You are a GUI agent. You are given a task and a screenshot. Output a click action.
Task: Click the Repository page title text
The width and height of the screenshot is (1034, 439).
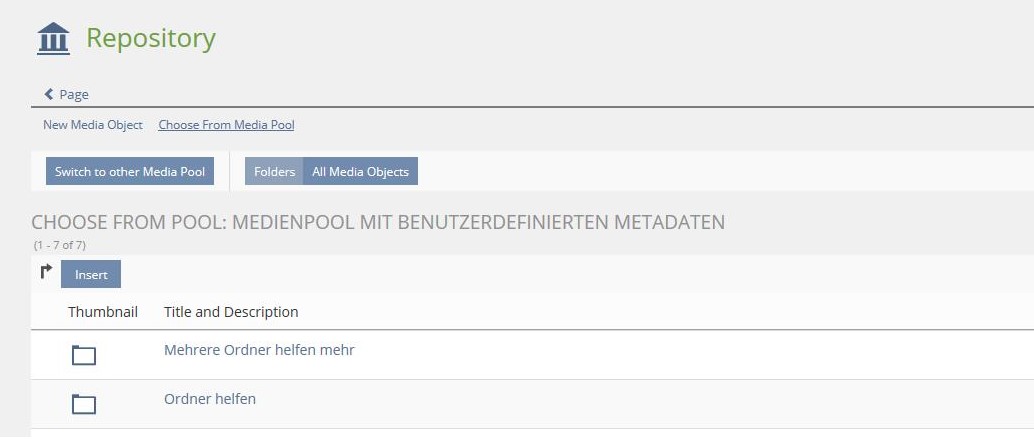click(x=151, y=38)
